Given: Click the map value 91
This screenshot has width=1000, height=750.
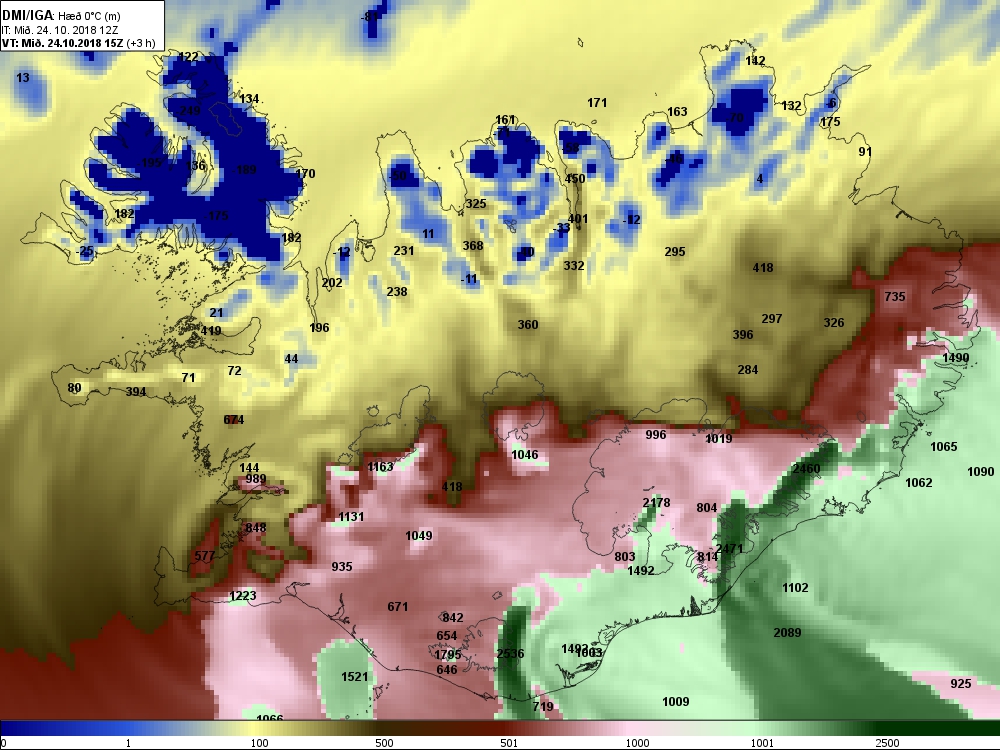Looking at the screenshot, I should coord(865,152).
